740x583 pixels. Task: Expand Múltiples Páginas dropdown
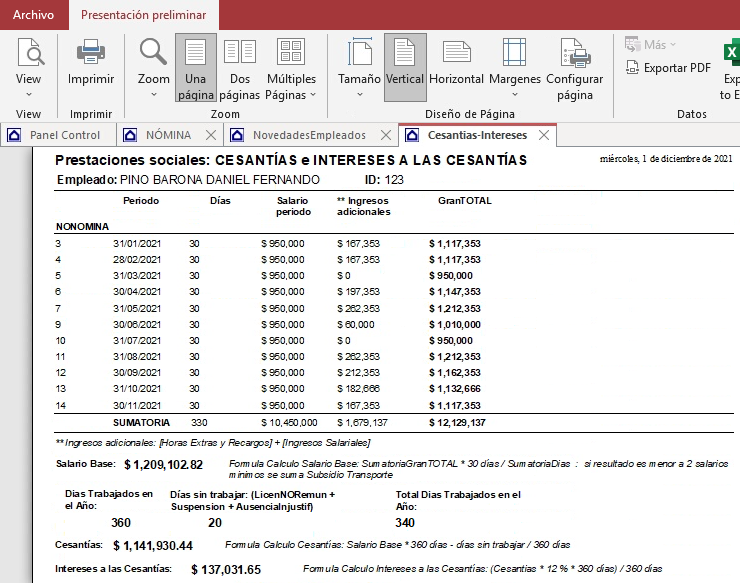click(313, 95)
